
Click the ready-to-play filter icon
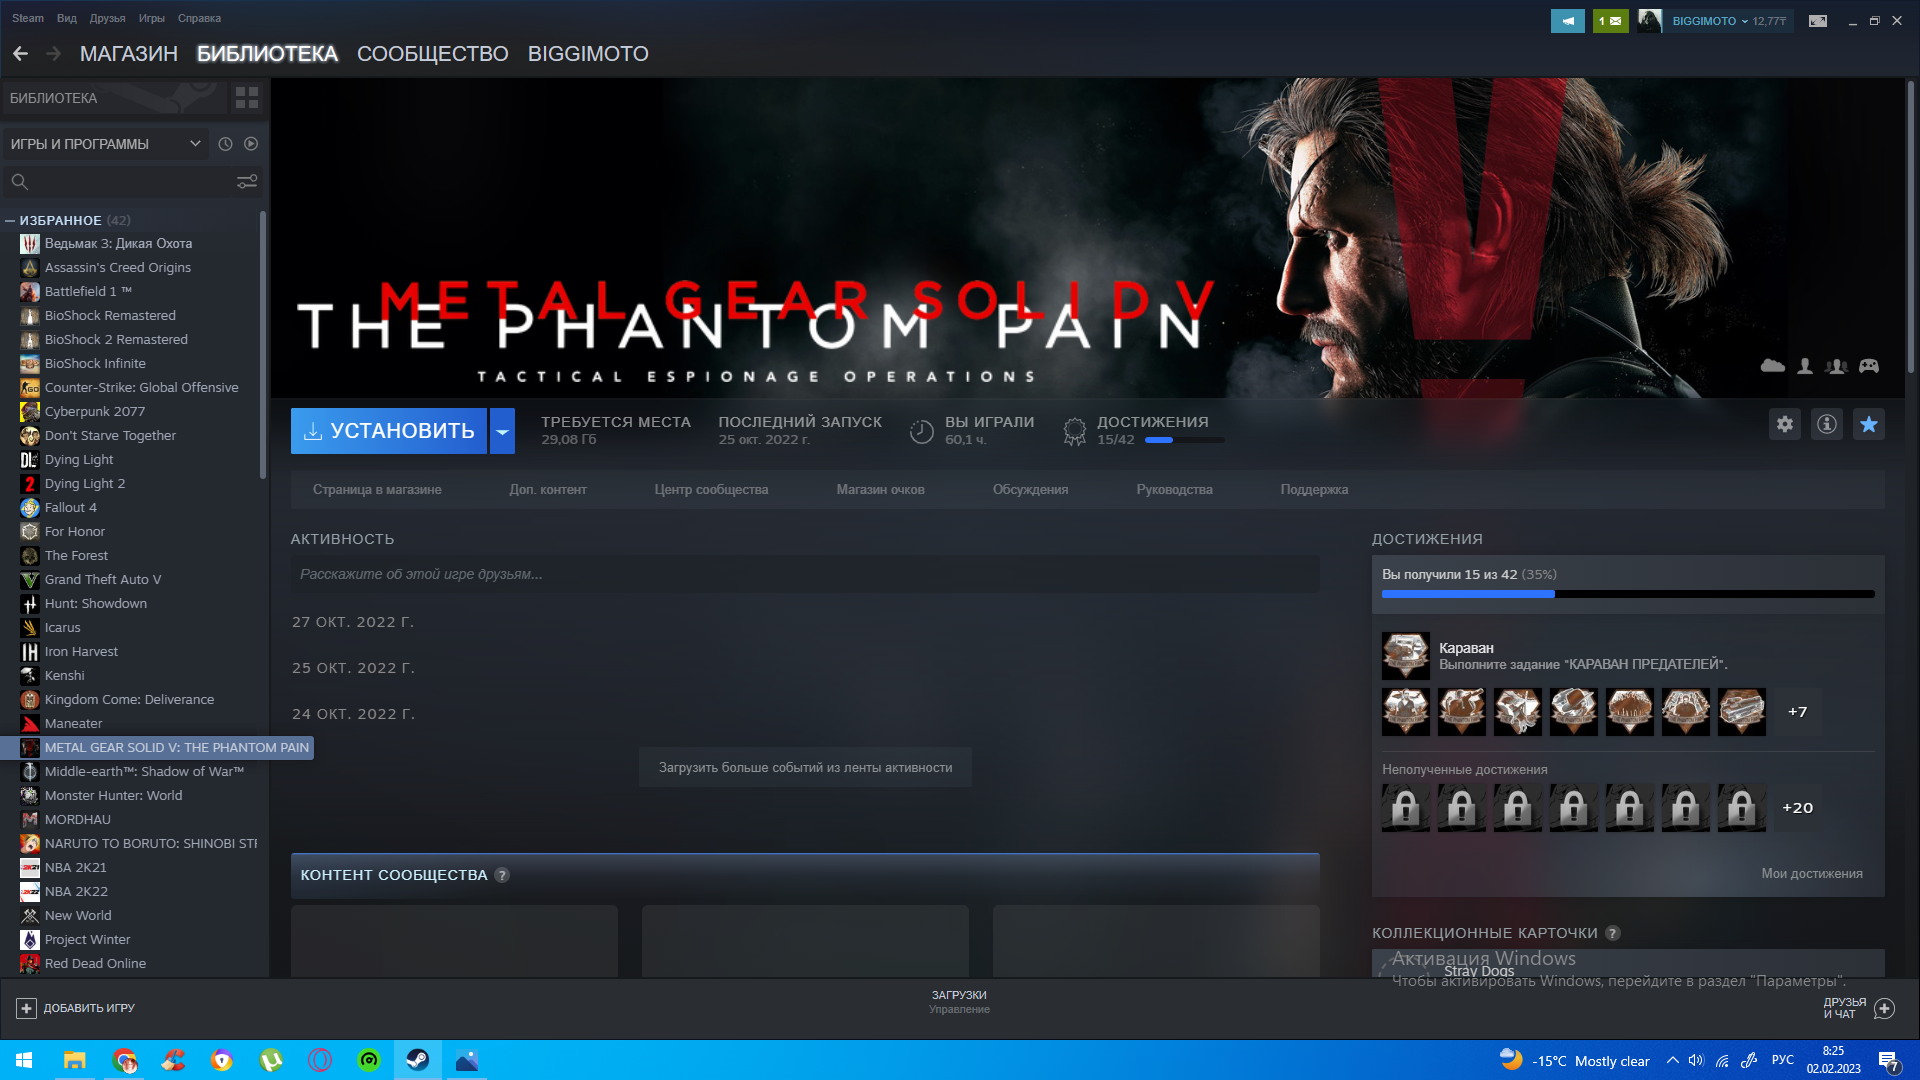point(251,144)
